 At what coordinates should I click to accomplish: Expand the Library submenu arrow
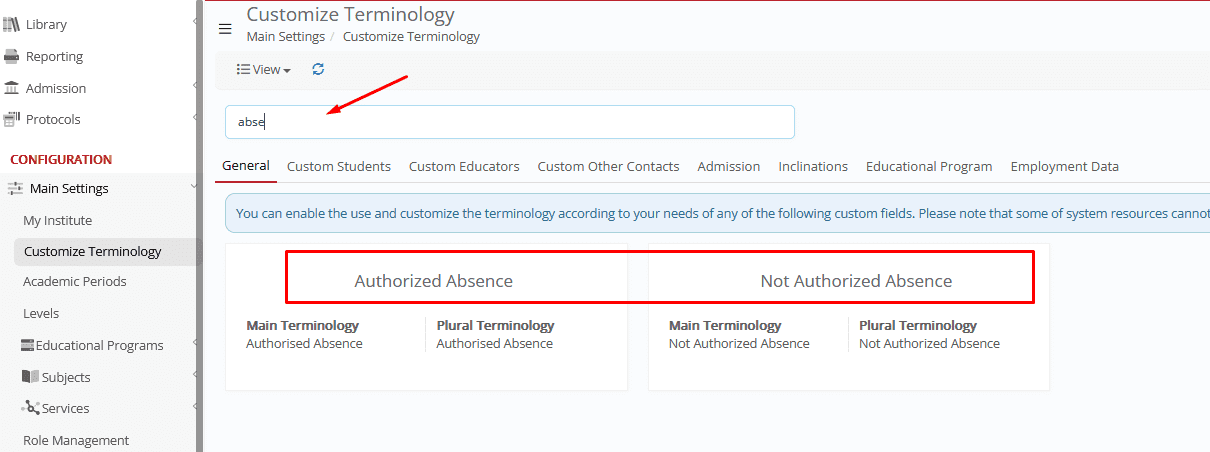194,22
